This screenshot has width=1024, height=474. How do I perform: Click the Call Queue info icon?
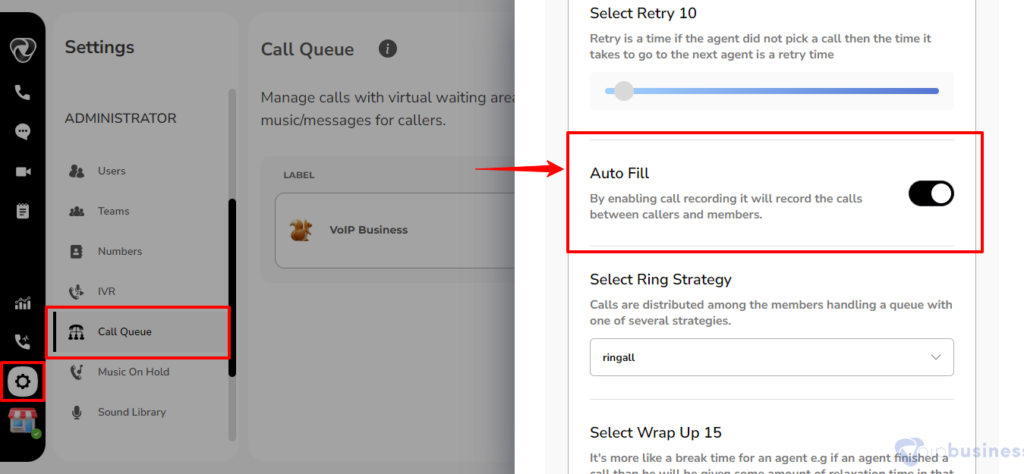point(388,49)
